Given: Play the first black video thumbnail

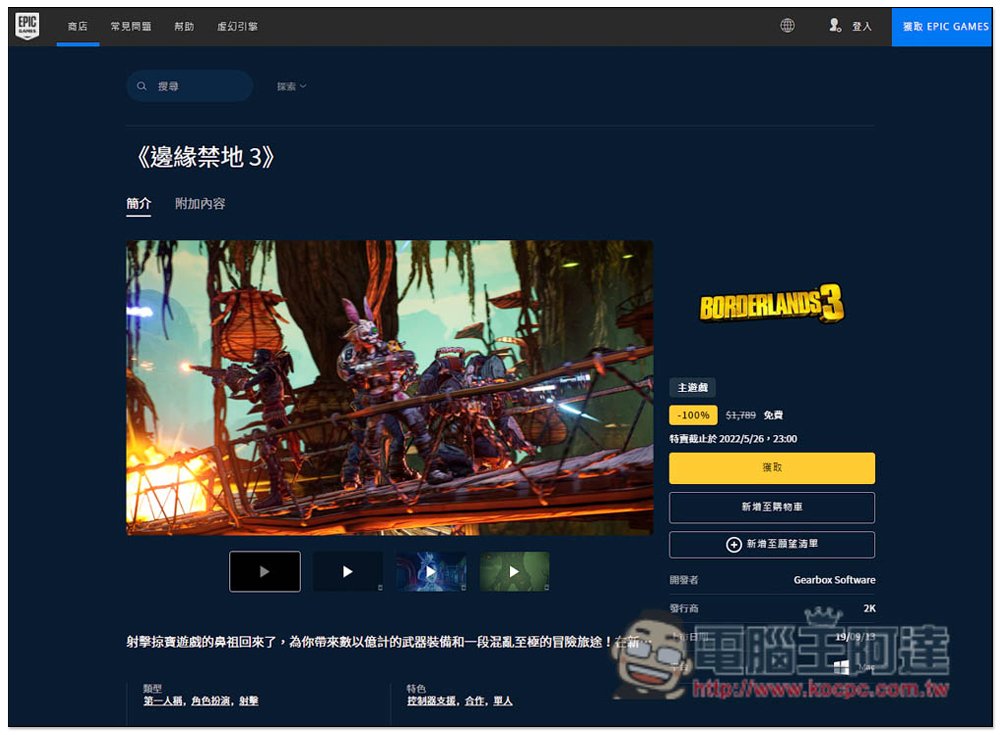Looking at the screenshot, I should click(x=265, y=572).
